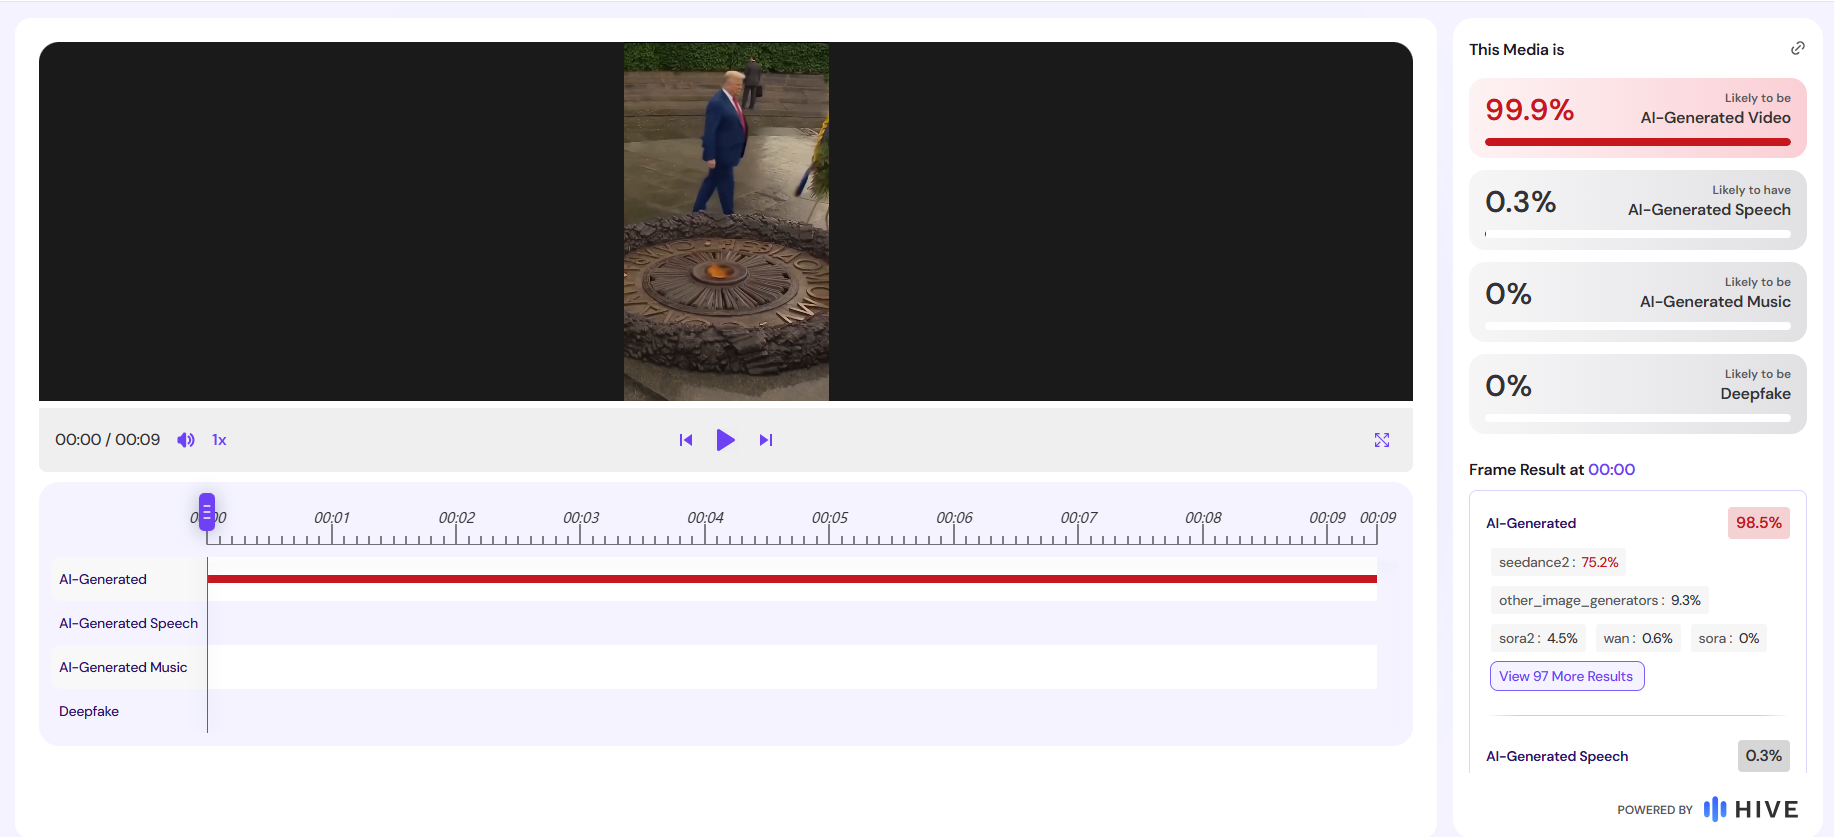Click the AI-Generated Speech frame result heading
1834x837 pixels.
(x=1557, y=756)
